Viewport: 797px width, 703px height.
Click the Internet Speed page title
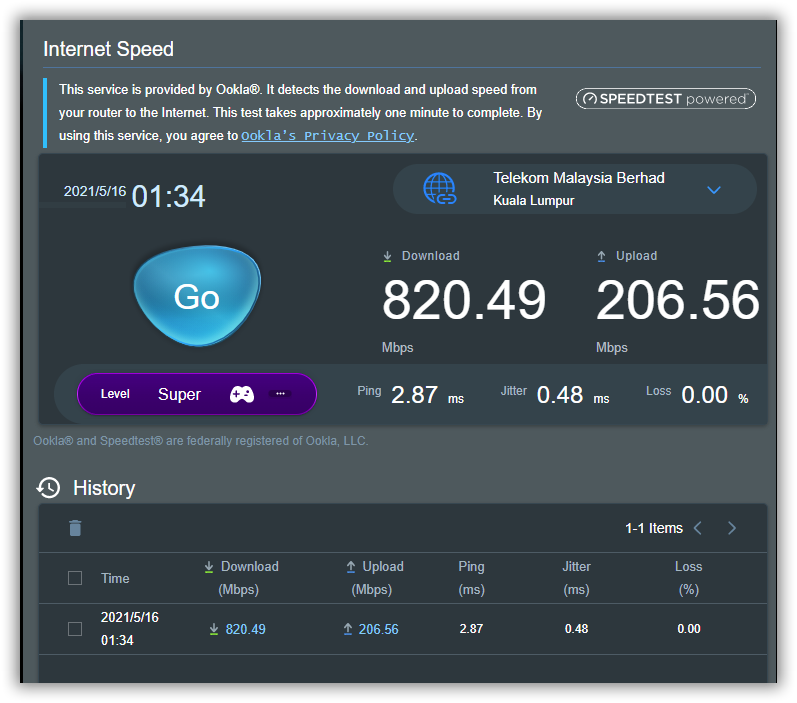coord(108,49)
